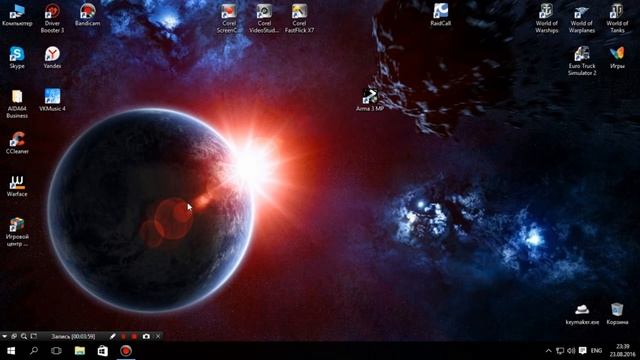Expand the recorder bar dropdown arrow

coord(4,336)
